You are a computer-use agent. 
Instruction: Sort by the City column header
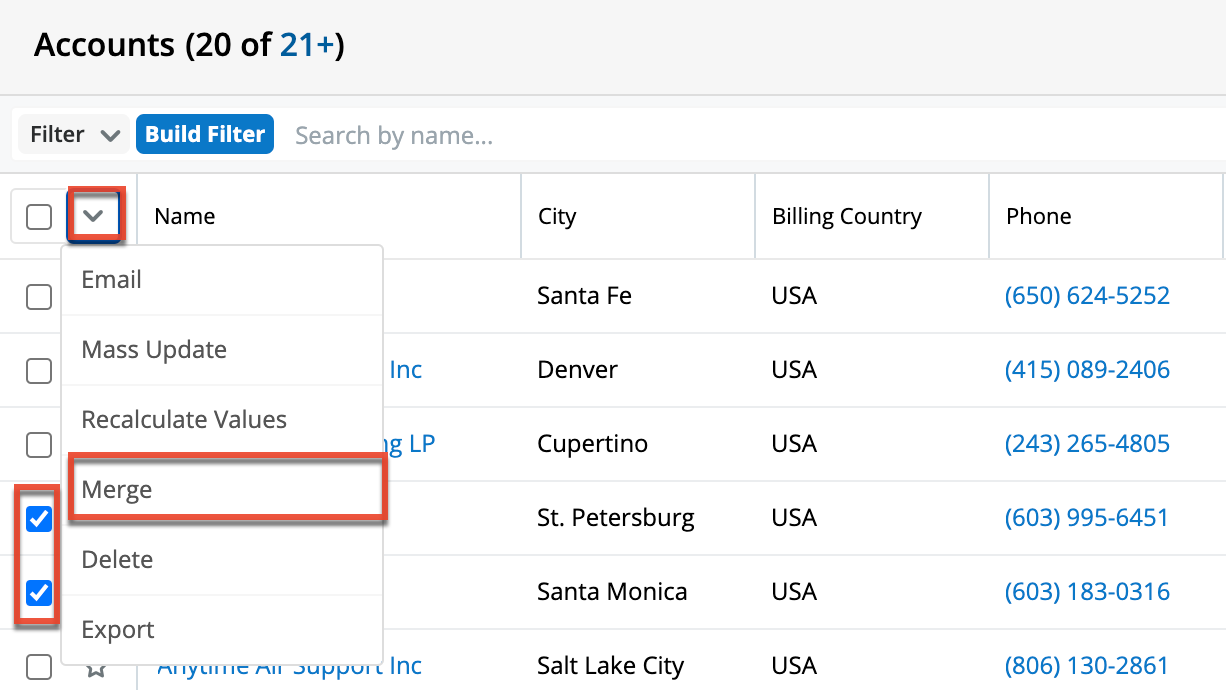(557, 216)
